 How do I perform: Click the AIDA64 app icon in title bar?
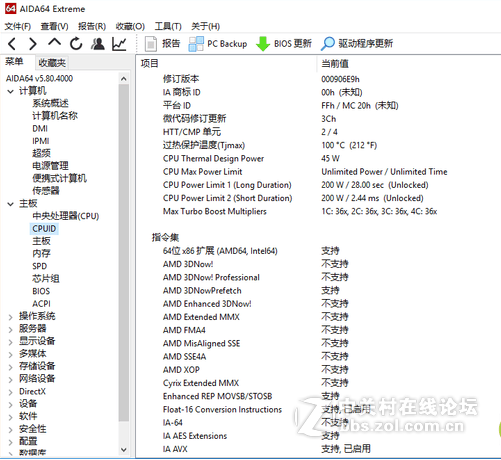pos(10,9)
